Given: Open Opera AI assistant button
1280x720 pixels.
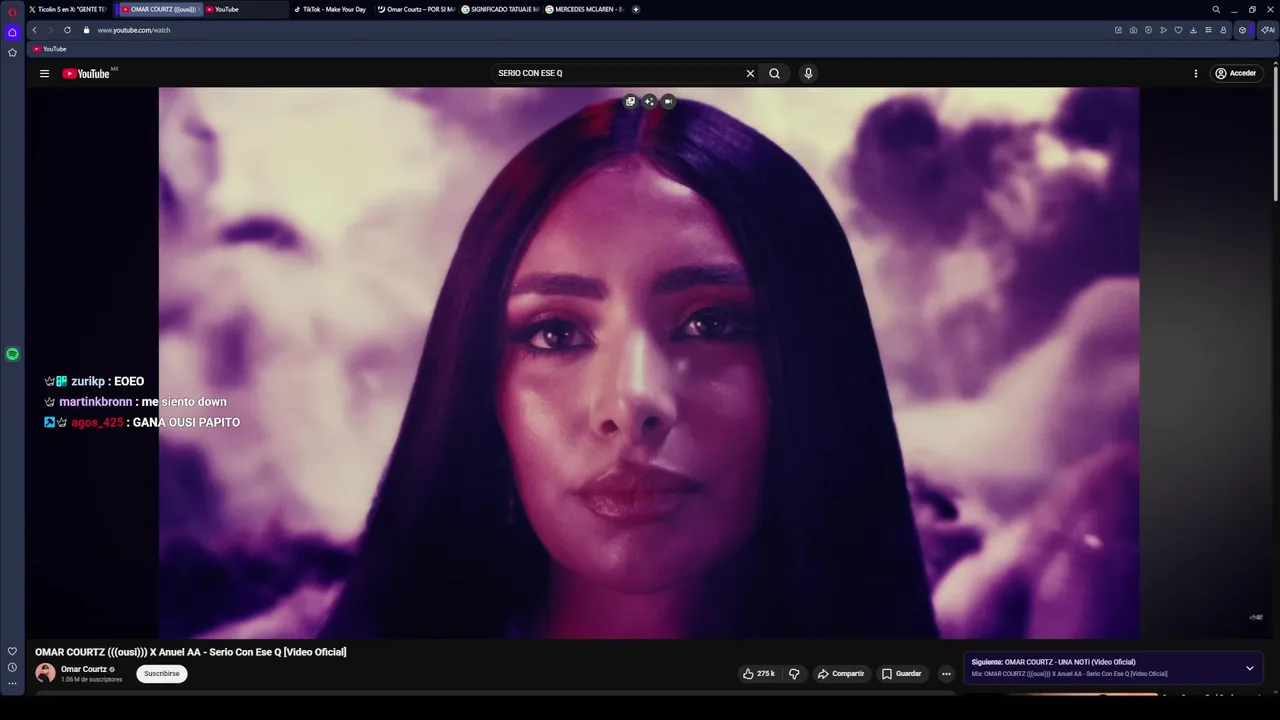Looking at the screenshot, I should point(1267,30).
